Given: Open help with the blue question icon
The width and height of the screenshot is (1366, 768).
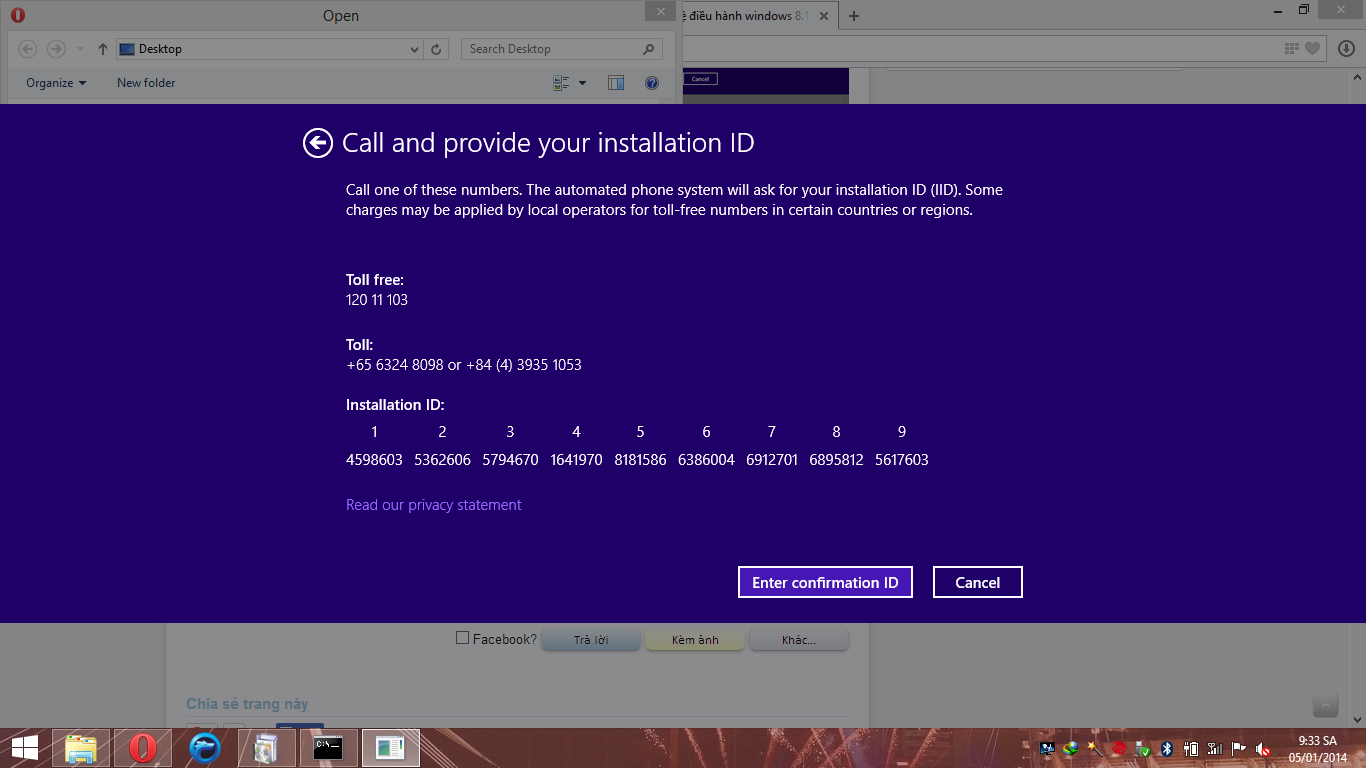Looking at the screenshot, I should click(652, 83).
